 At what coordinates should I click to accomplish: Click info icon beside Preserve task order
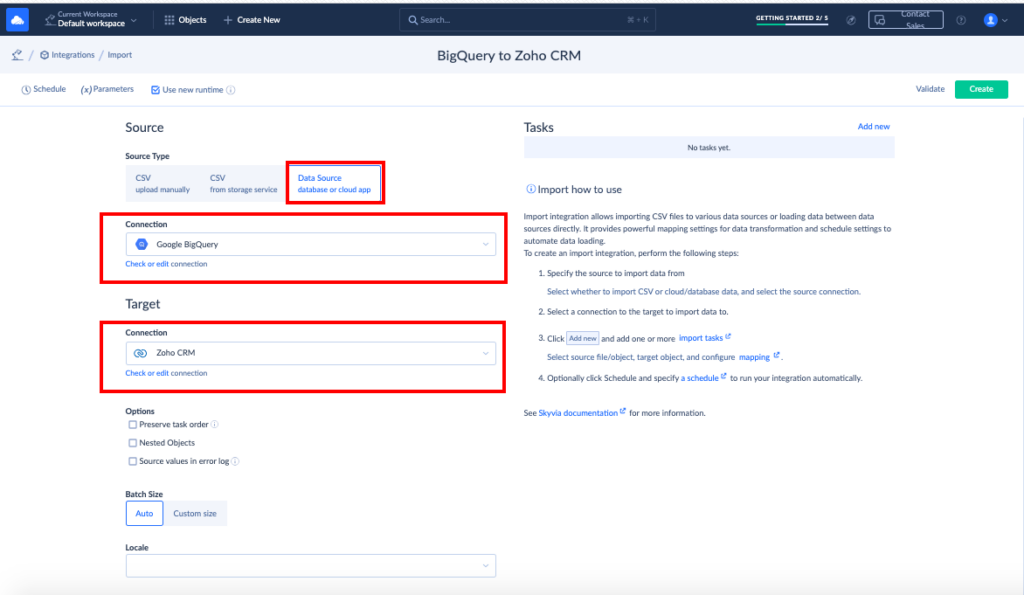pos(215,425)
